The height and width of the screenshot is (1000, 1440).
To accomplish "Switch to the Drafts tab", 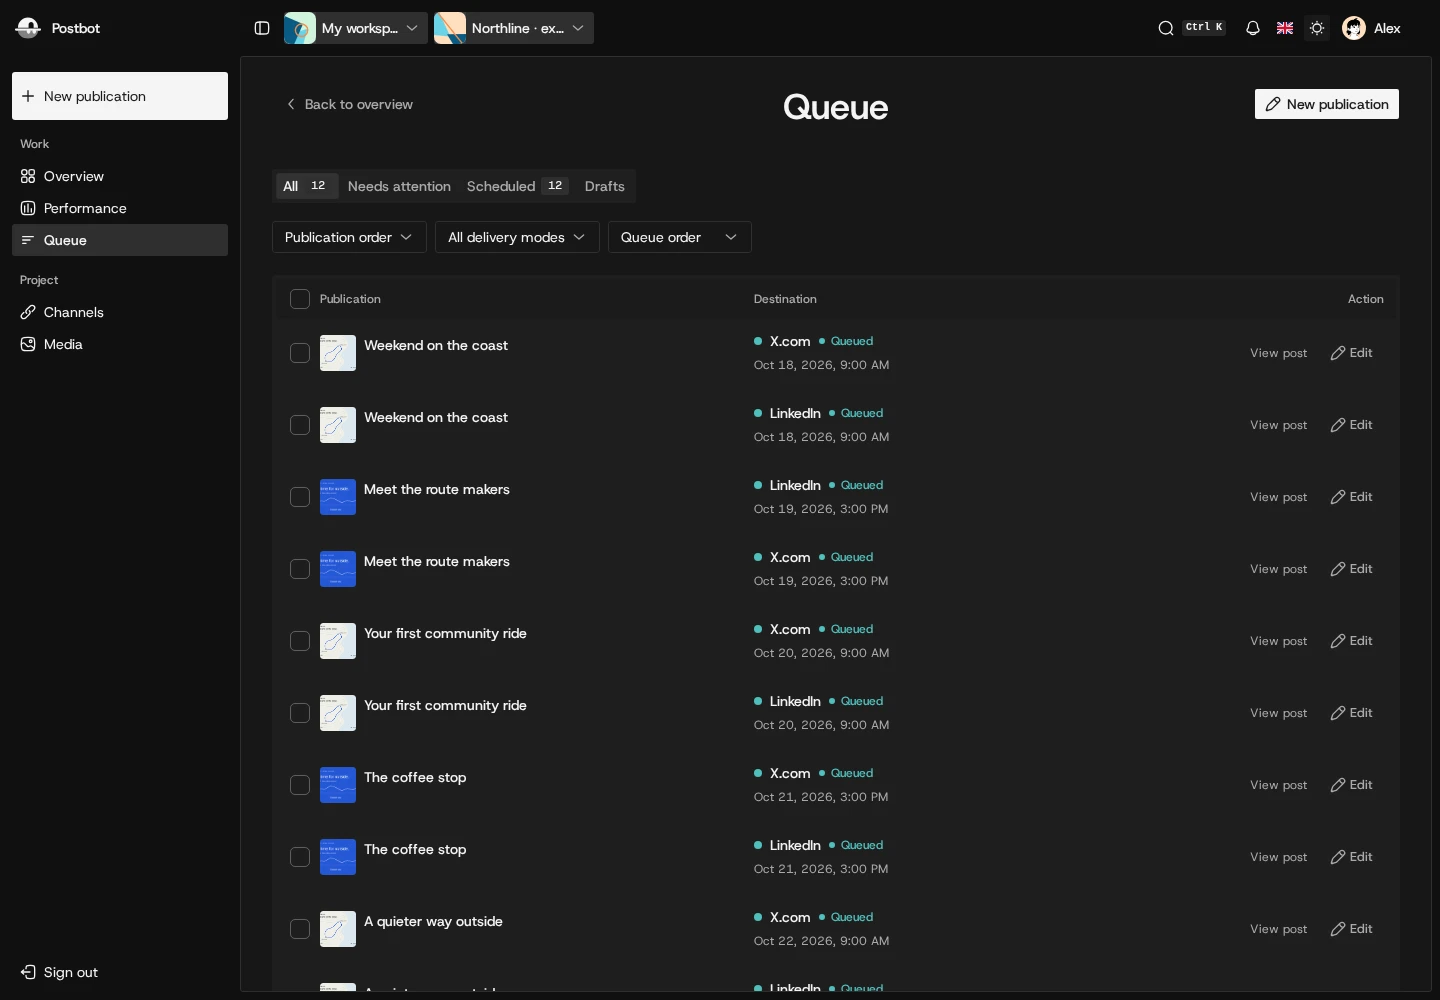I will [605, 186].
